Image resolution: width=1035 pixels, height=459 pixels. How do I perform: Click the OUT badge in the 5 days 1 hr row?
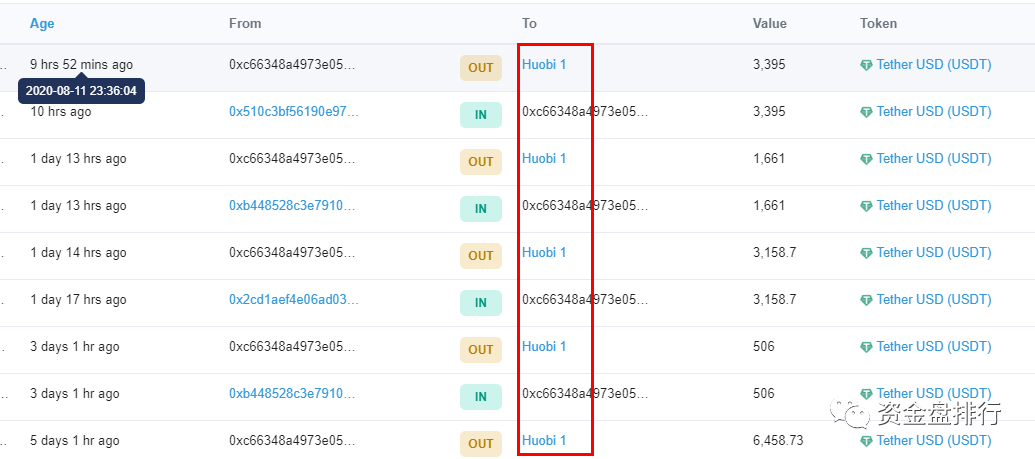(481, 443)
